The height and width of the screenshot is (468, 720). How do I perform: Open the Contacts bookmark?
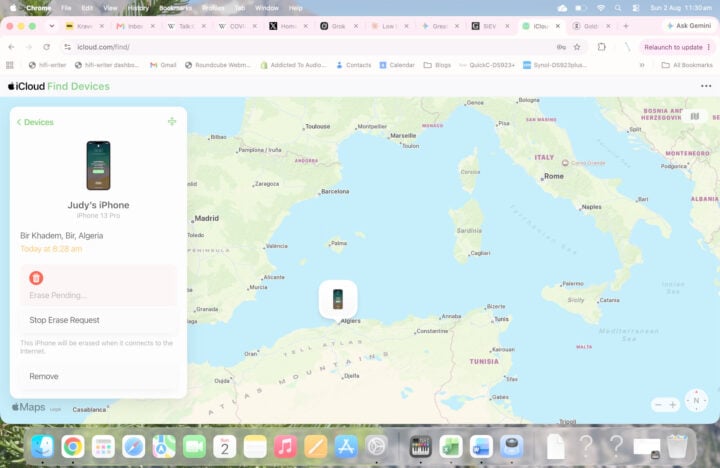pos(354,65)
